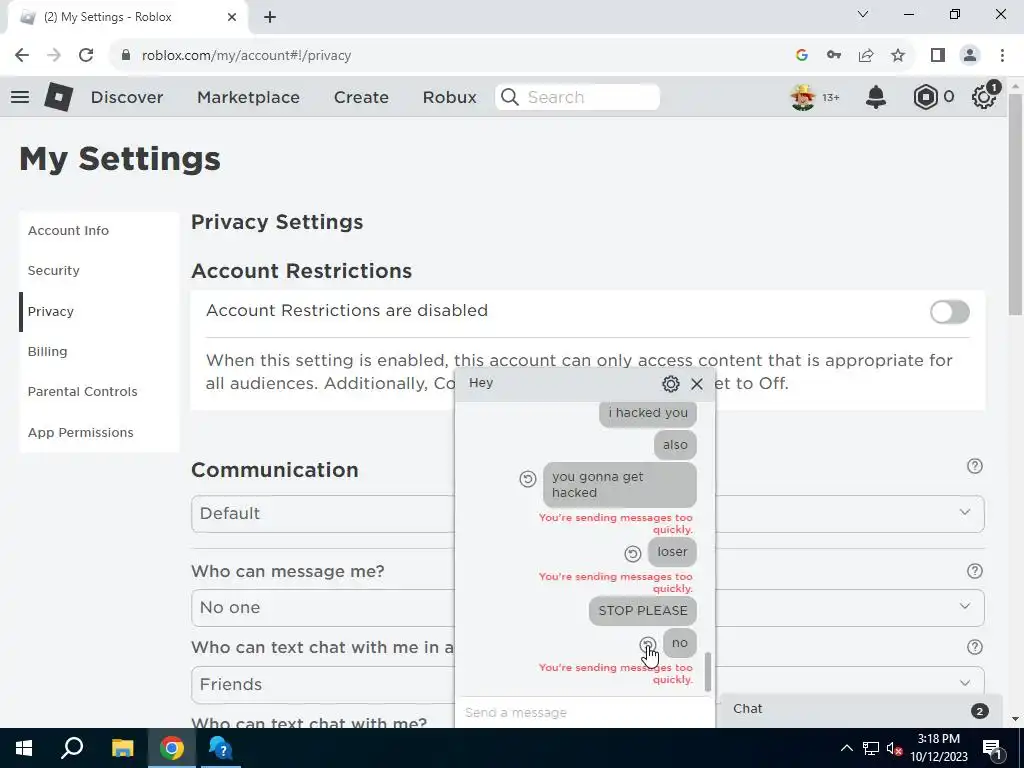Open a new browser tab

(270, 17)
